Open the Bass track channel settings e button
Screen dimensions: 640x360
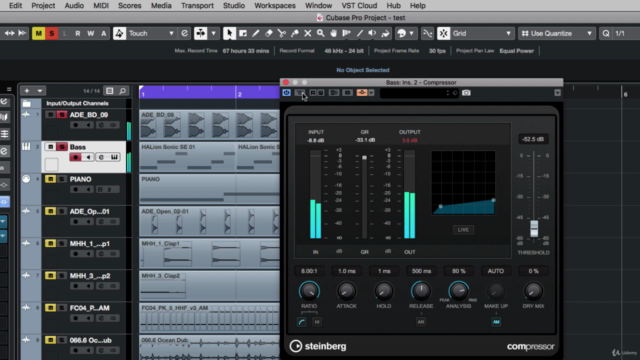101,157
